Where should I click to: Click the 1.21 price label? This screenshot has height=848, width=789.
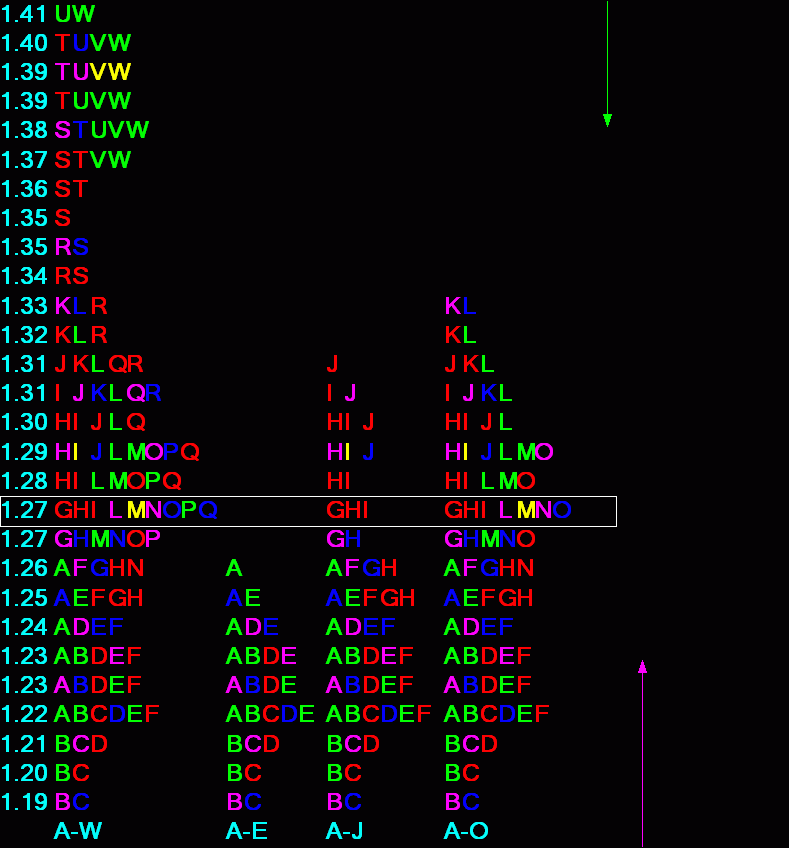24,744
